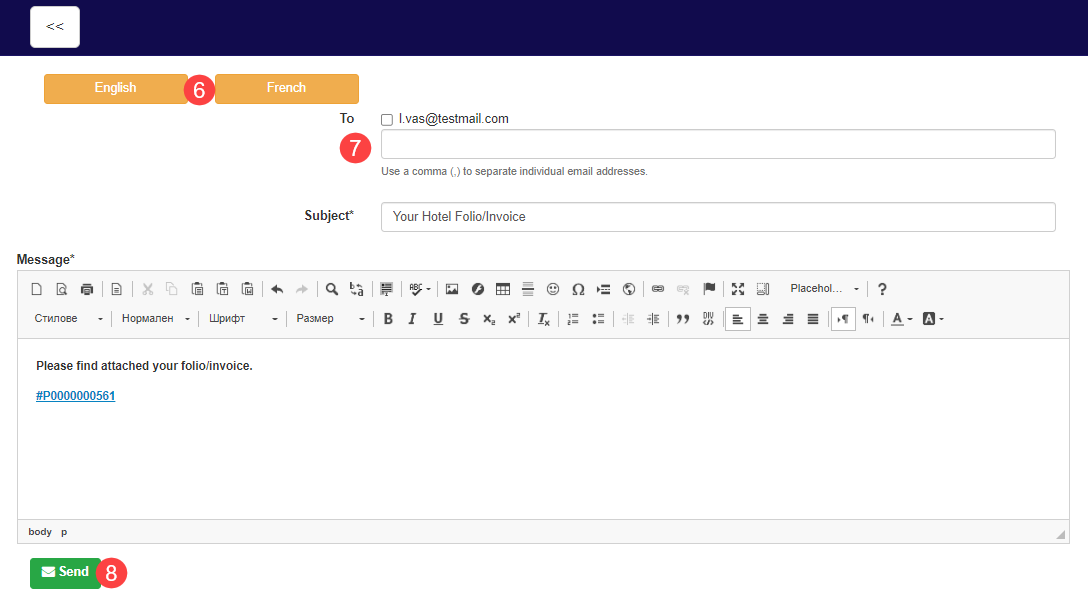Maximize the message editor
The height and width of the screenshot is (601, 1088).
(x=738, y=289)
